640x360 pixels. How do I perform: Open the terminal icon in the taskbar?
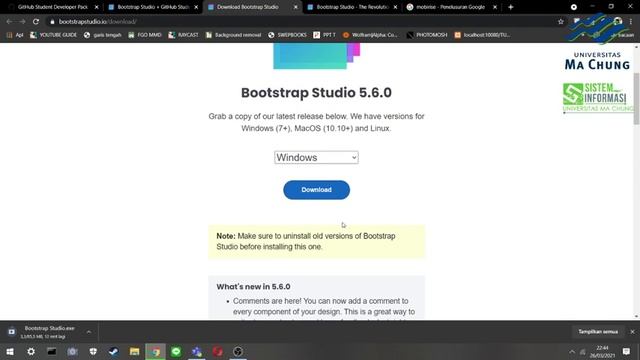point(51,351)
